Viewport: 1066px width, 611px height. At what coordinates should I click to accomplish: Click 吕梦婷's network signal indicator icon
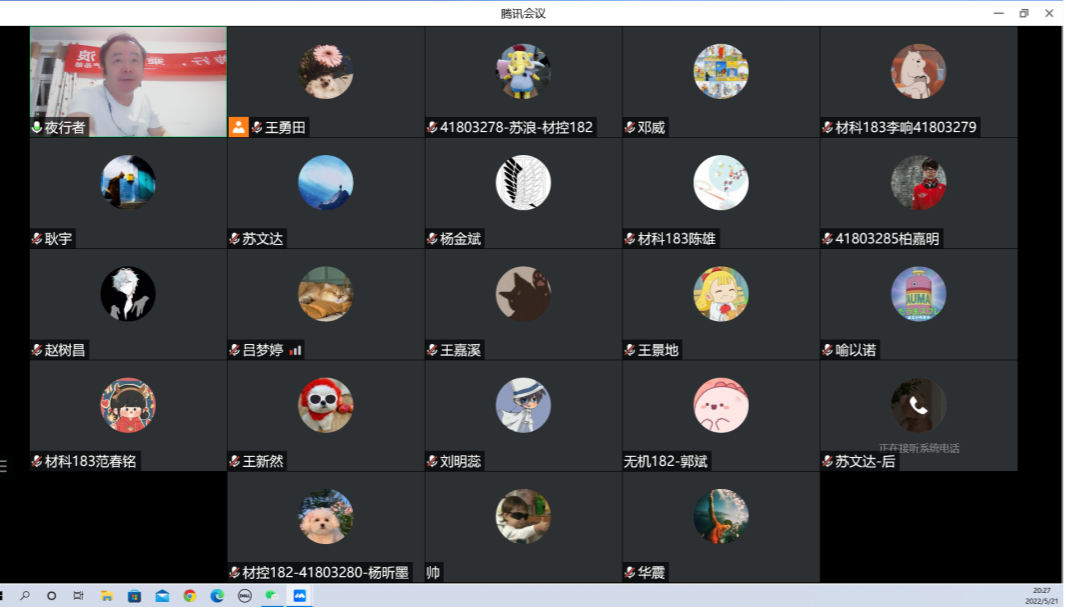(x=295, y=351)
